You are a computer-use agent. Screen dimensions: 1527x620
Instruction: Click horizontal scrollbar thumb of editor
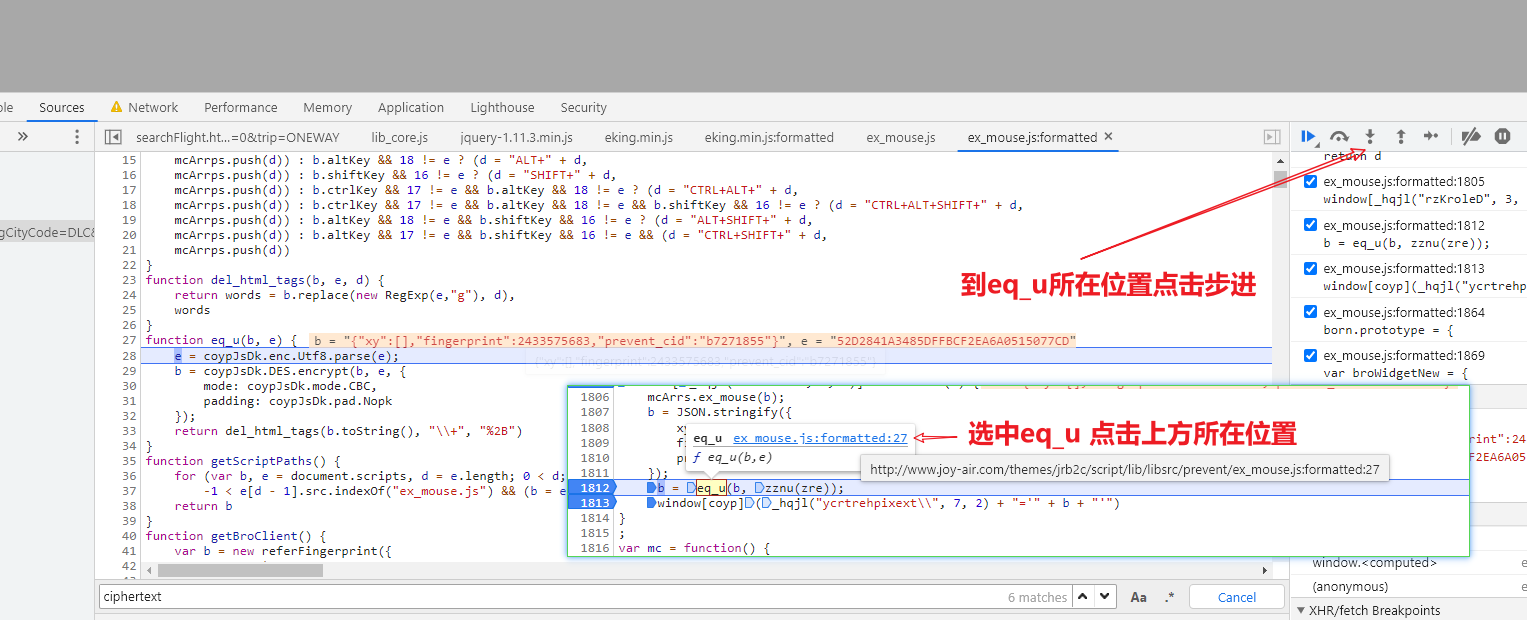(x=240, y=571)
